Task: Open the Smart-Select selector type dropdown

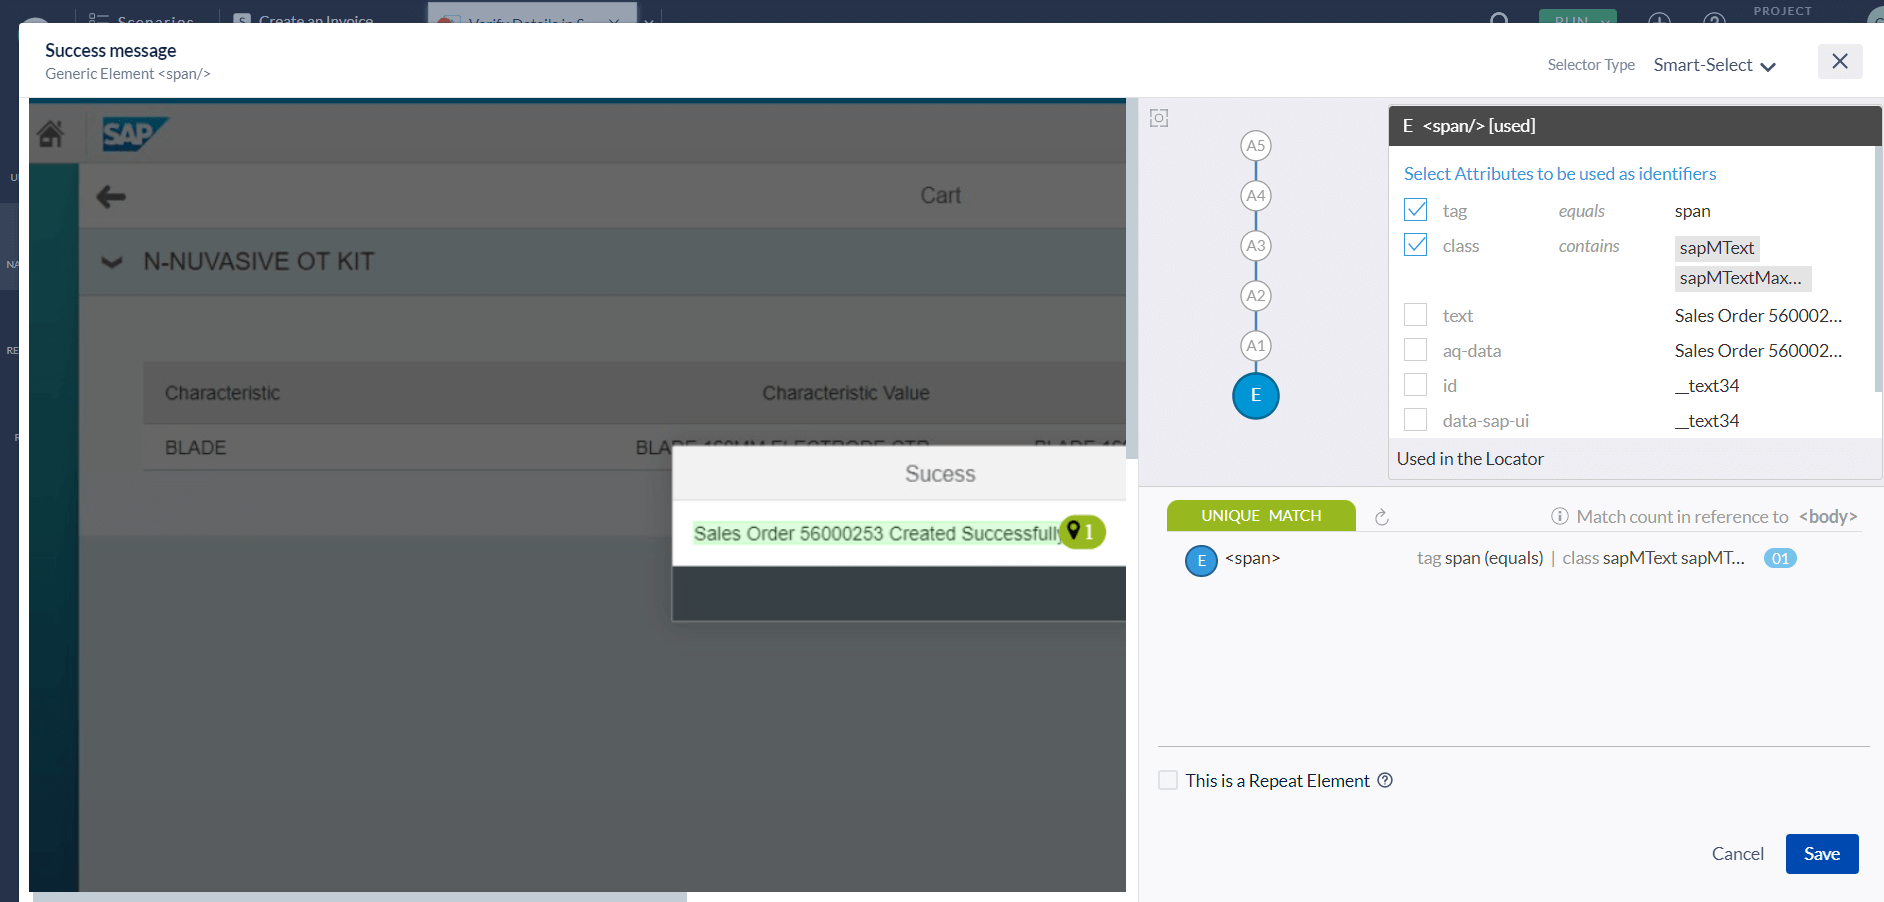Action: click(x=1714, y=65)
